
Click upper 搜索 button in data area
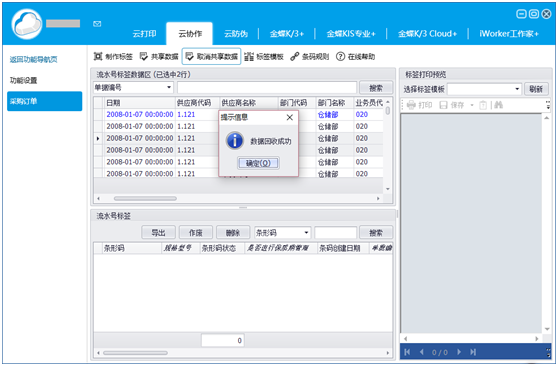pos(376,88)
